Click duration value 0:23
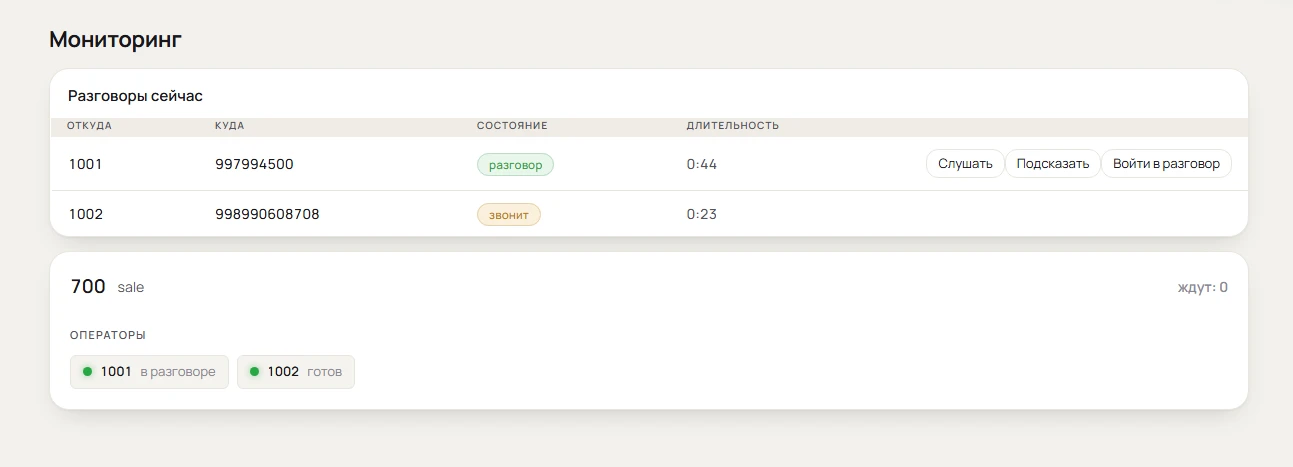 (x=702, y=214)
